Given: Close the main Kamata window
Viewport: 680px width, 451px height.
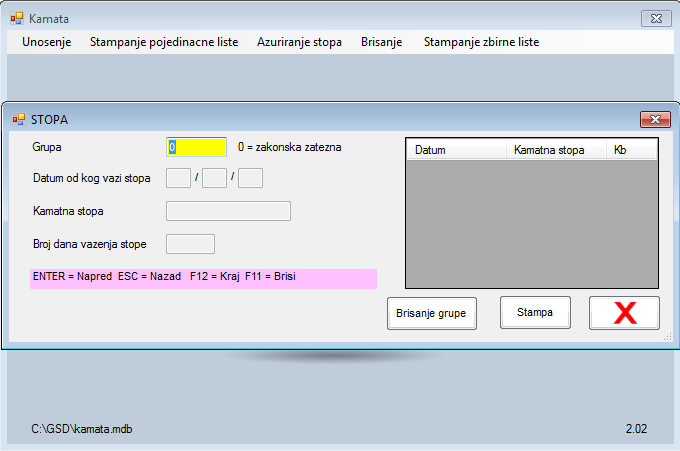Looking at the screenshot, I should 655,18.
